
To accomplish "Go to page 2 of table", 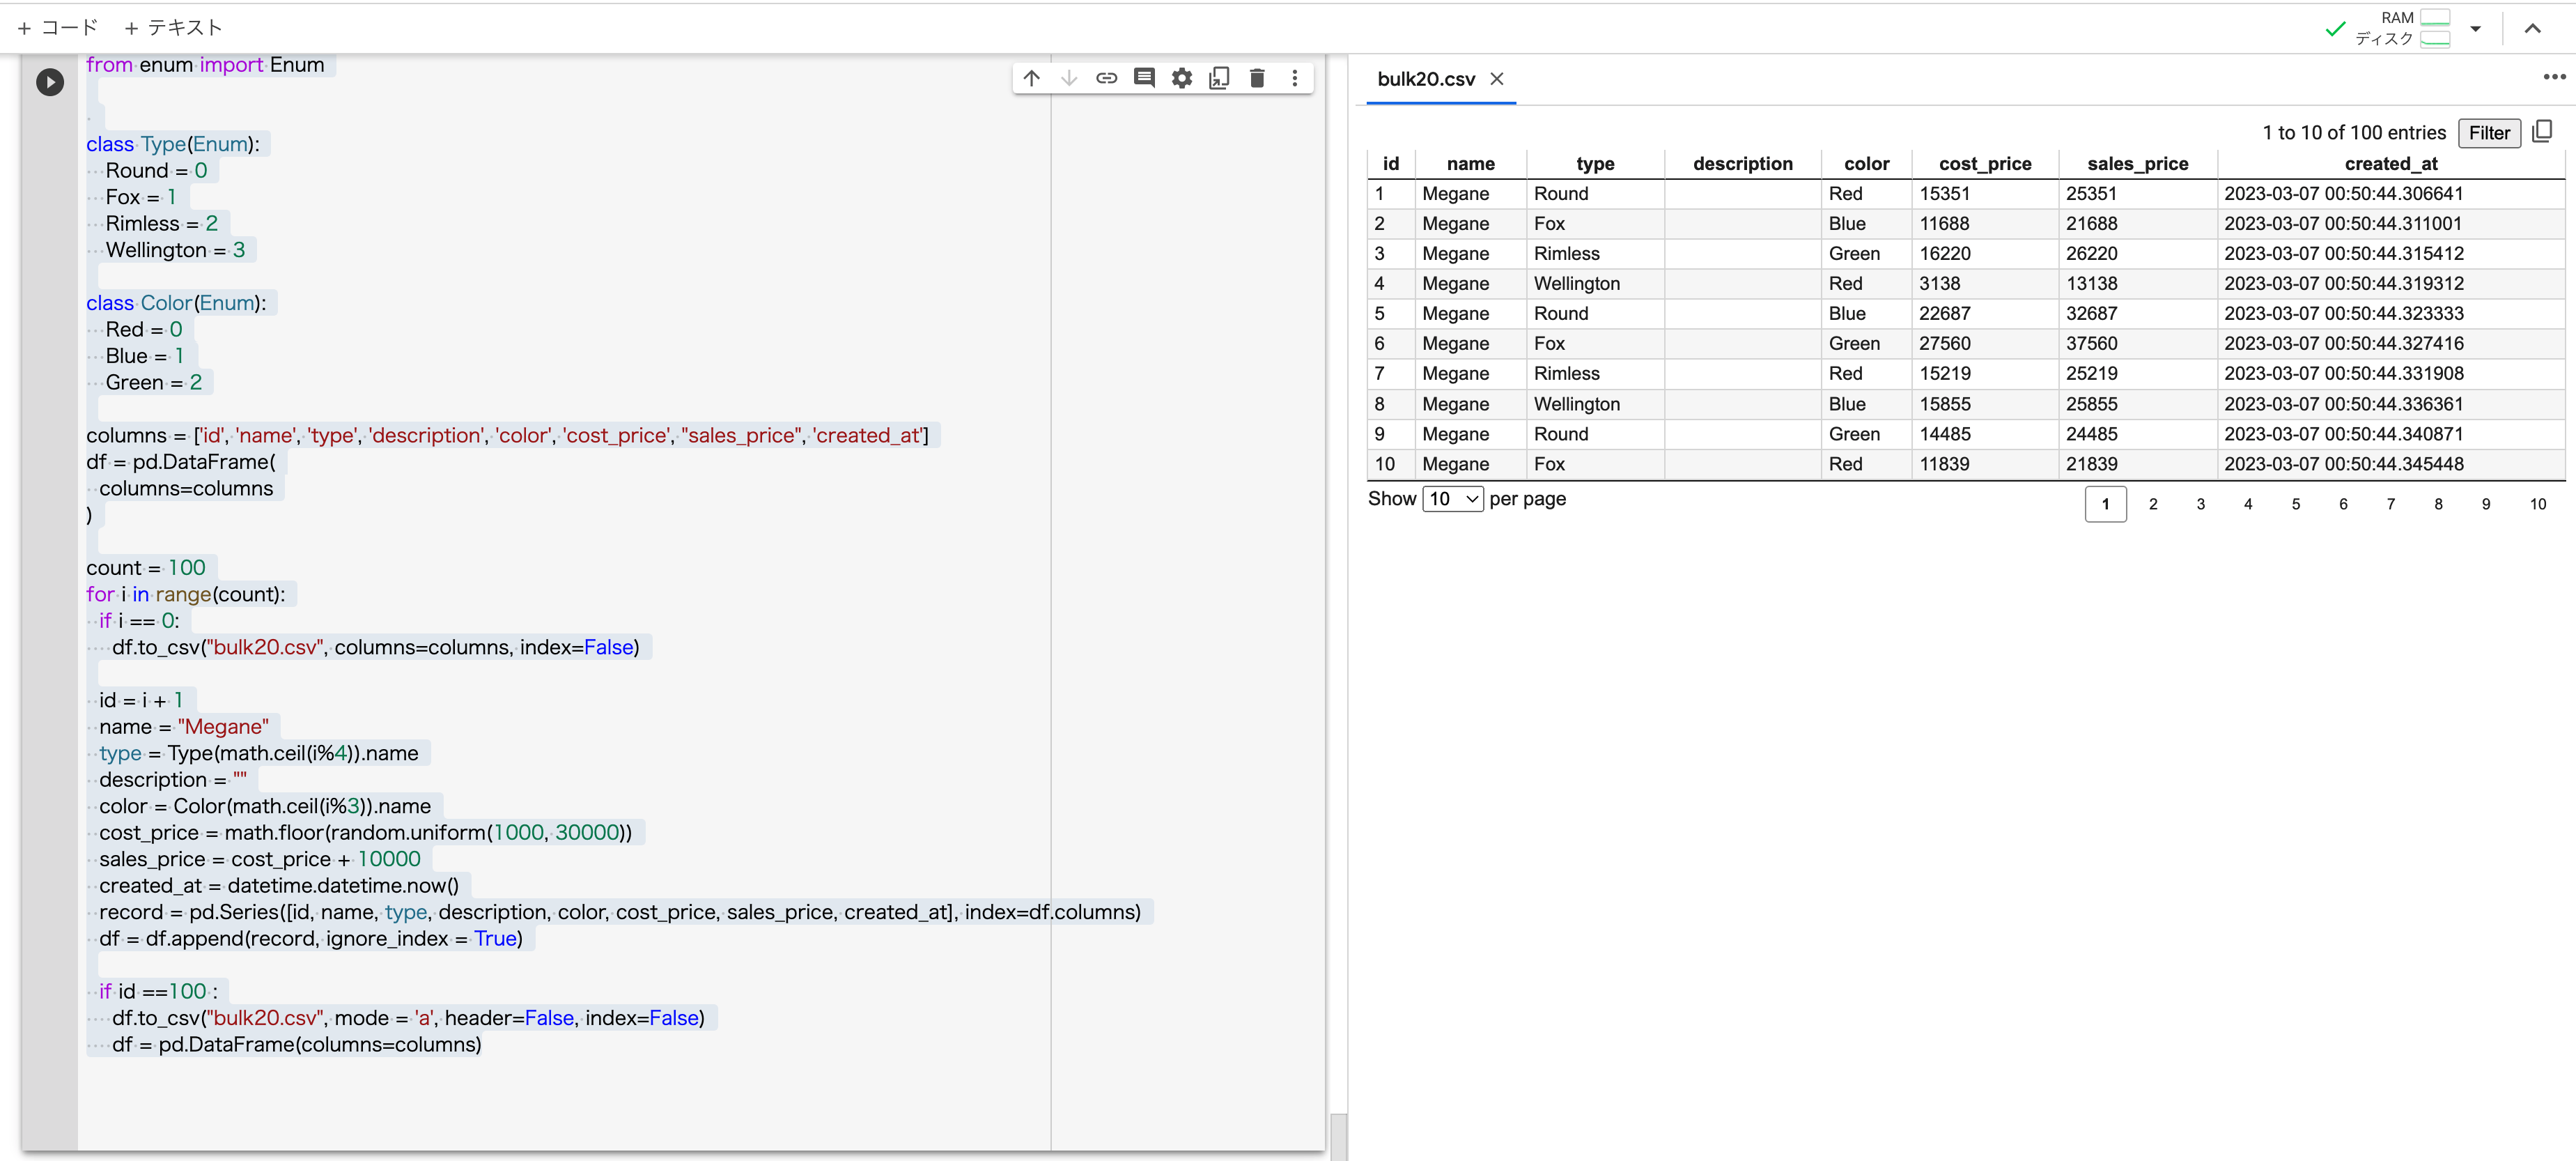I will pos(2152,504).
